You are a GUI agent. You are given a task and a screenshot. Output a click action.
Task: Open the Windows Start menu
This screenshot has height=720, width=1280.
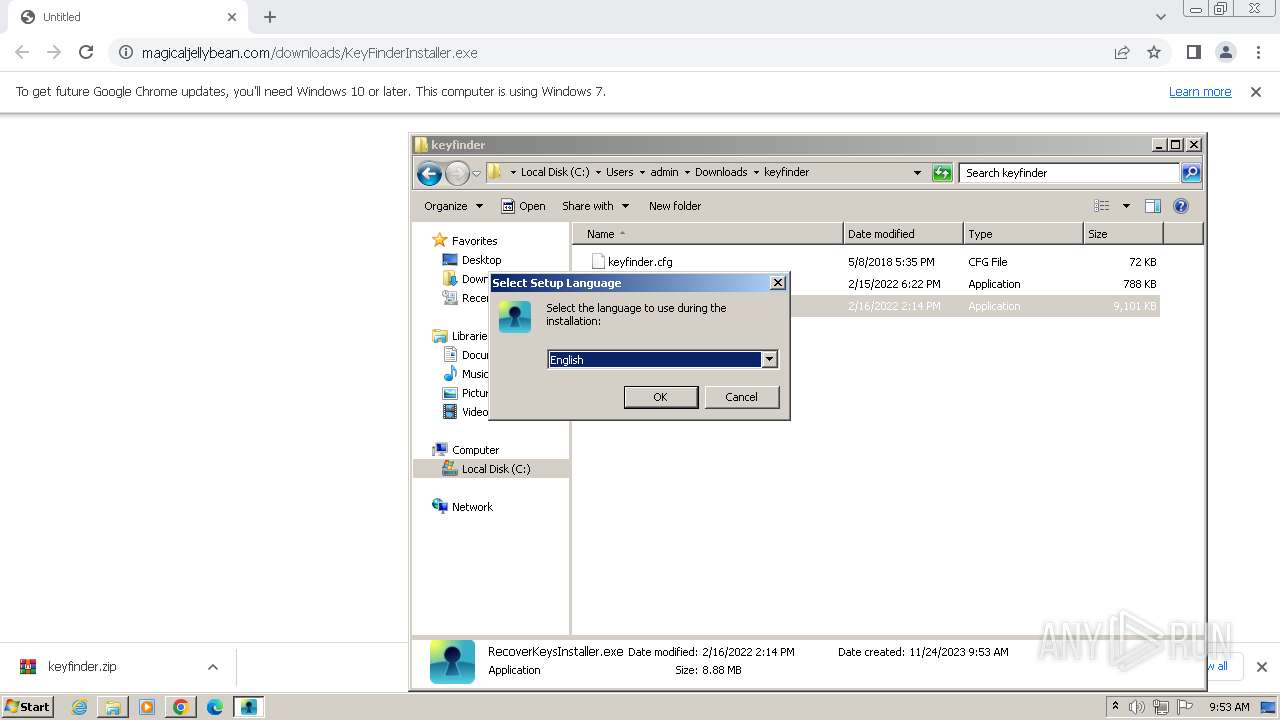click(x=27, y=707)
